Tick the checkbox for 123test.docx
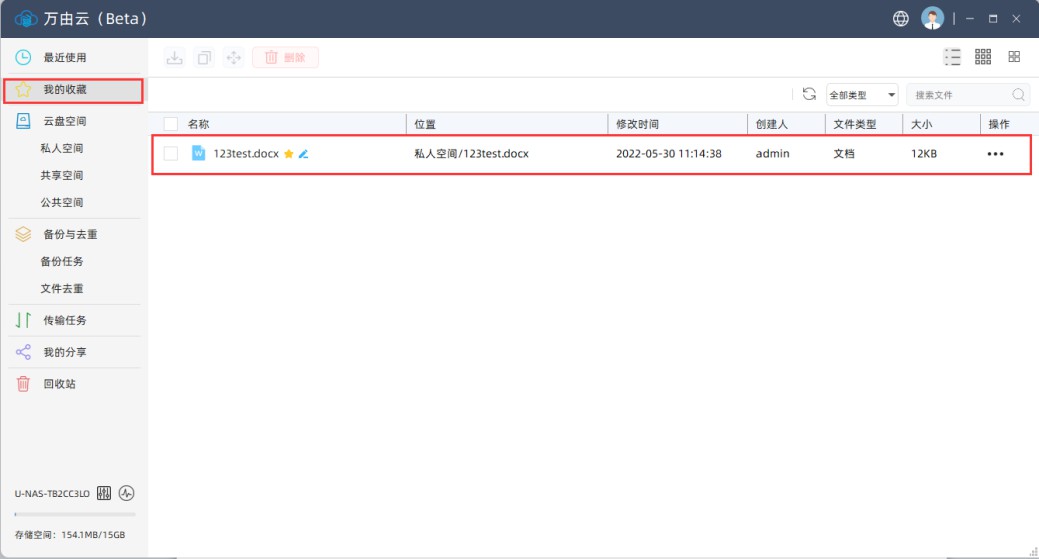The width and height of the screenshot is (1039, 559). pos(171,154)
